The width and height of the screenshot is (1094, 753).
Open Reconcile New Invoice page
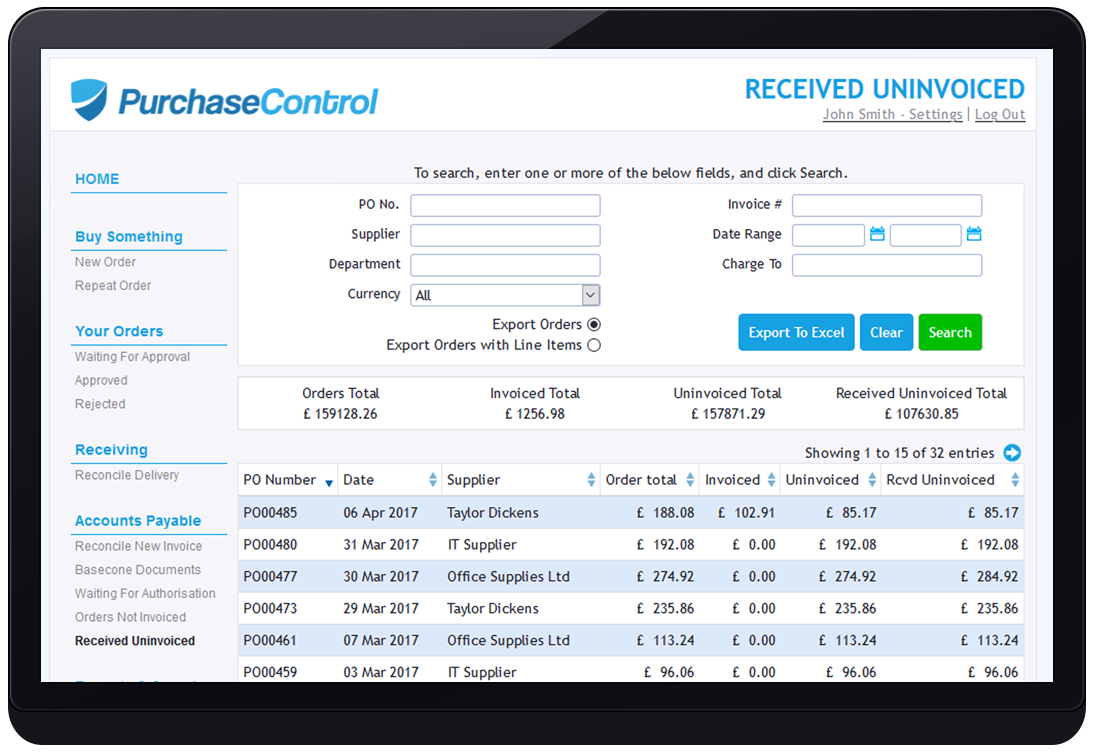pos(139,547)
